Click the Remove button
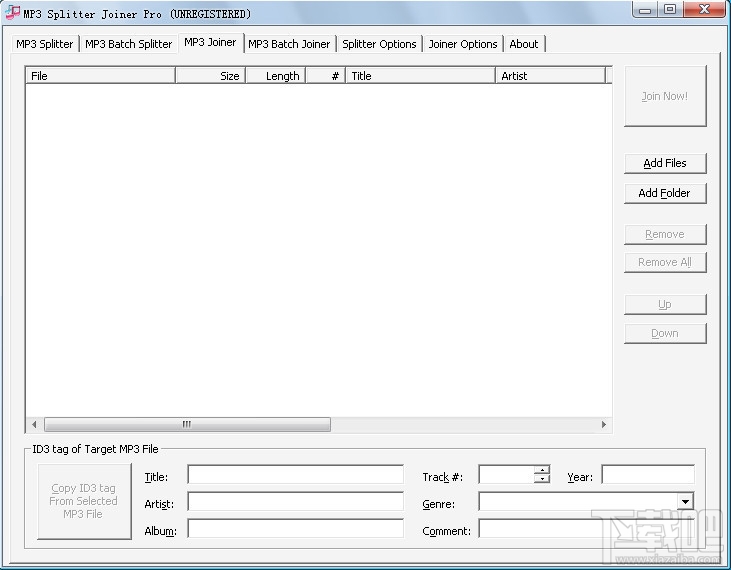 (665, 234)
